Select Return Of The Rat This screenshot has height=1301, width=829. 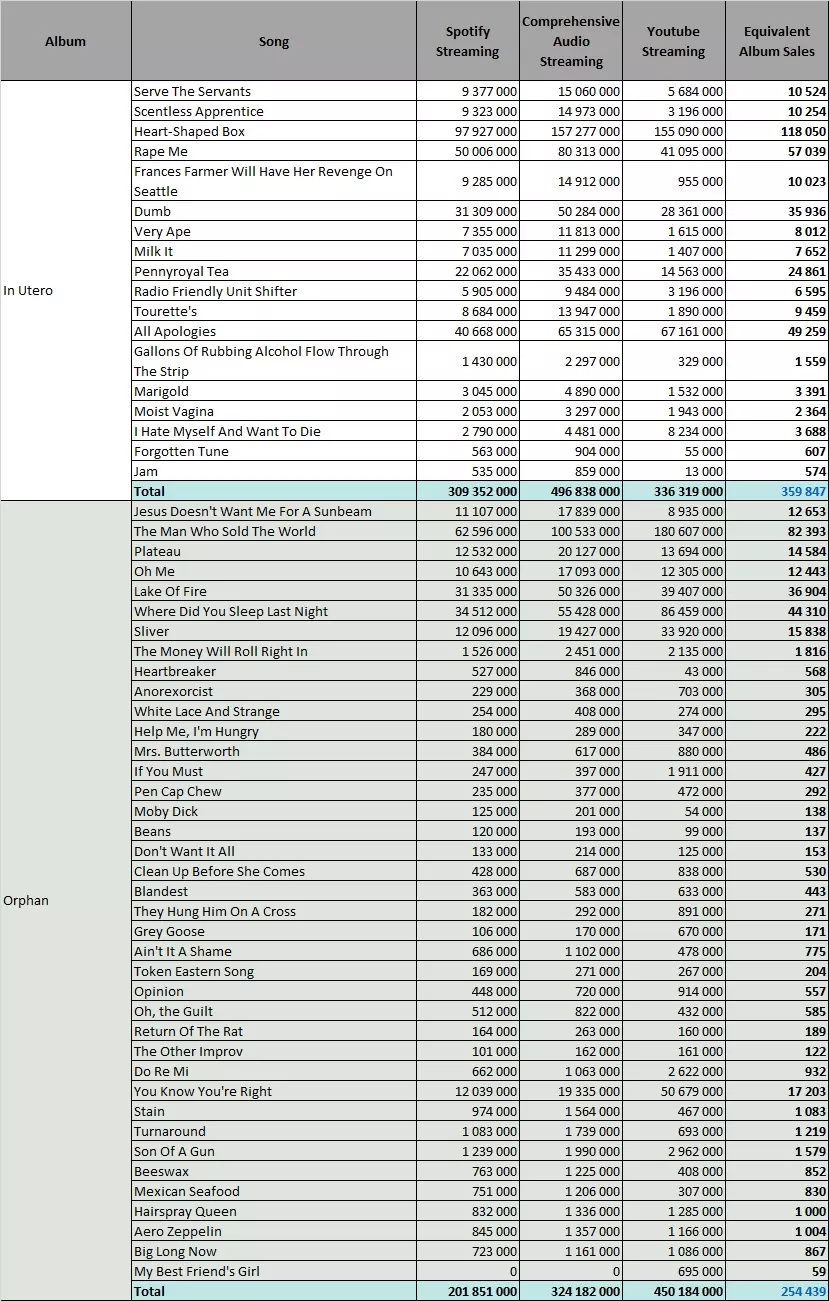click(274, 1031)
